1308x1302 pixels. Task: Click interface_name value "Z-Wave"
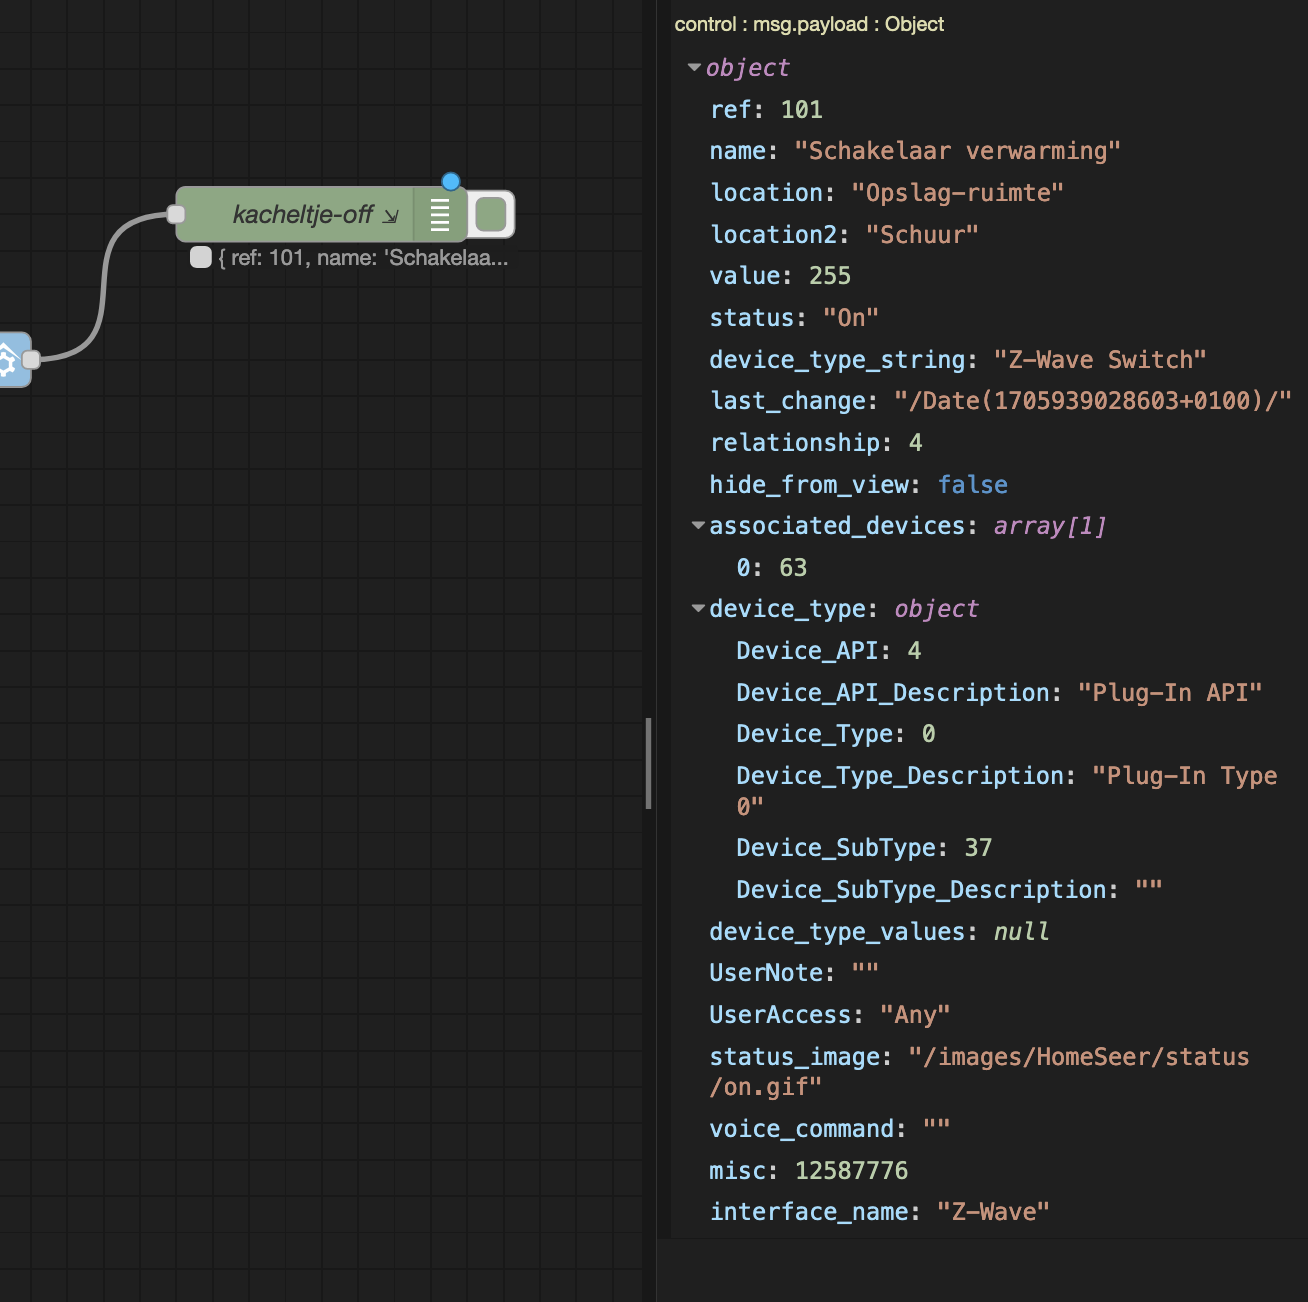tap(993, 1212)
